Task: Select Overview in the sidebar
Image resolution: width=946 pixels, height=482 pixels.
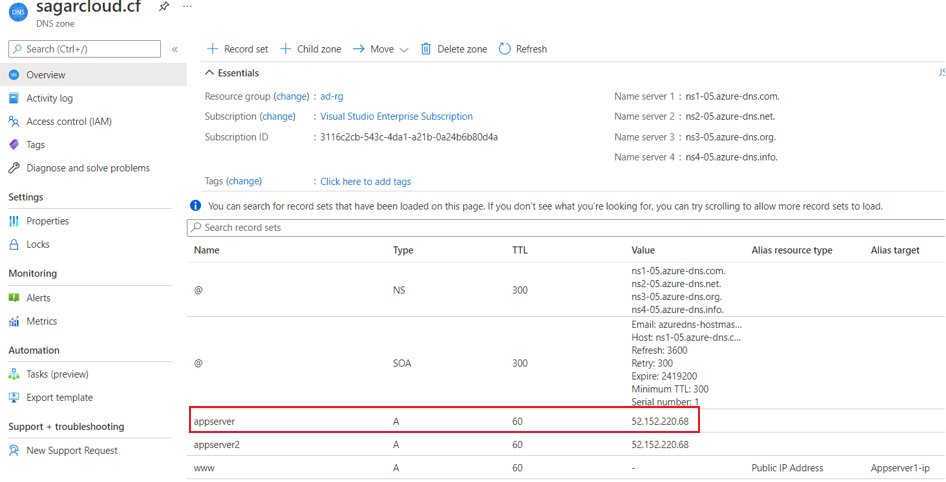Action: pos(45,75)
